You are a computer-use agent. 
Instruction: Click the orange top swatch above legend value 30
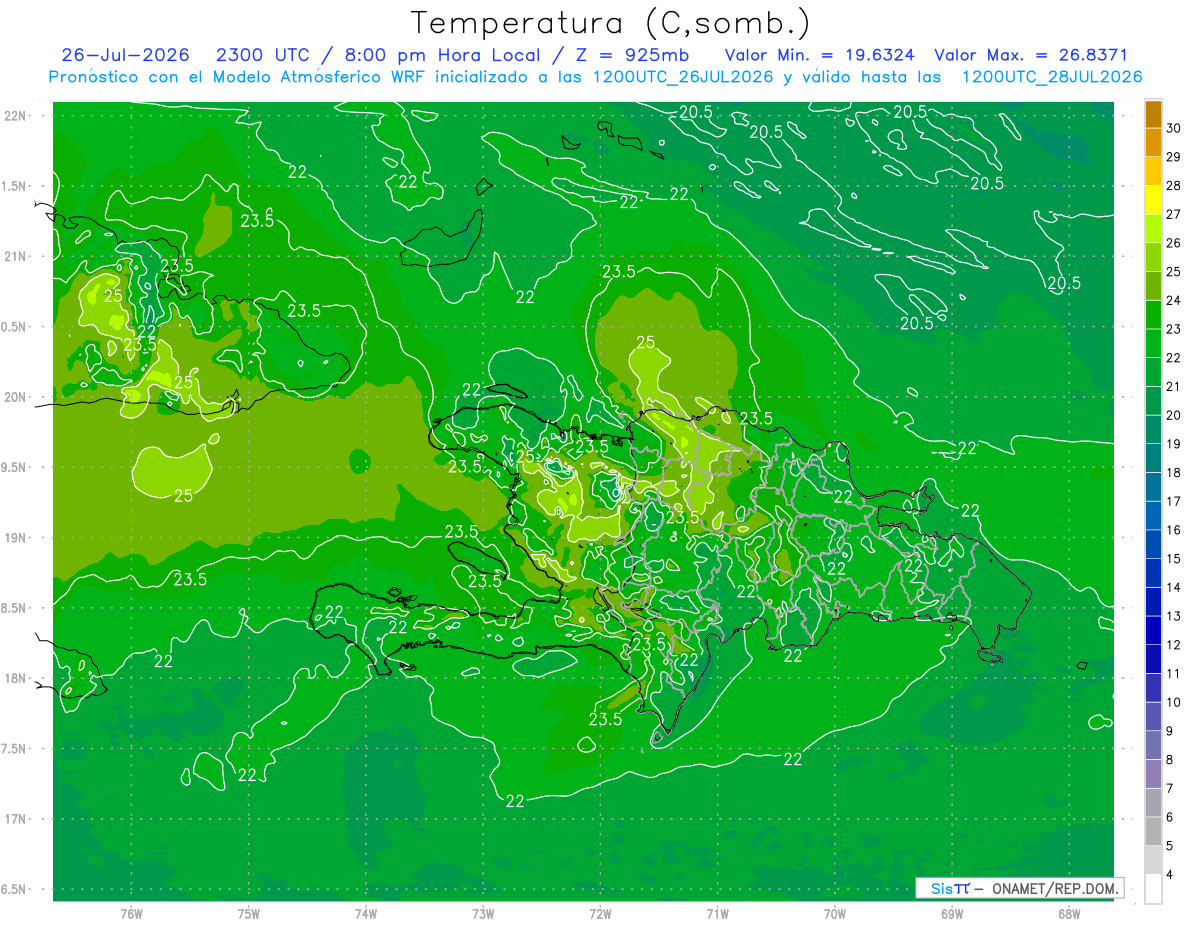tap(1153, 114)
